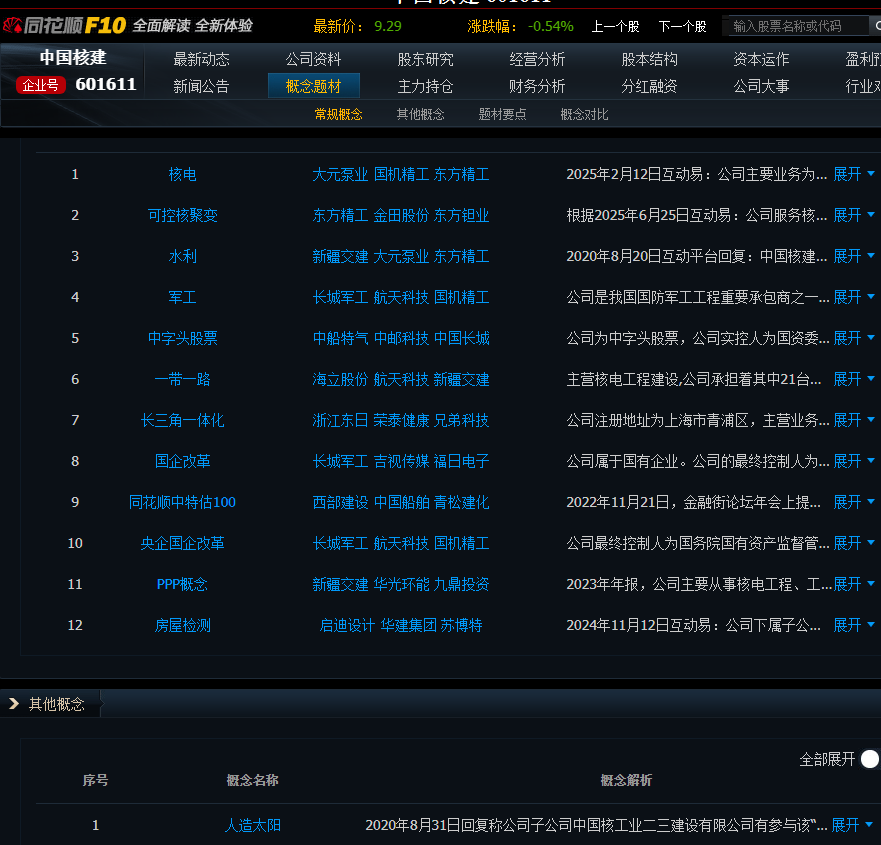Expand the 长三角一体化 row analysis
The width and height of the screenshot is (881, 845).
pos(853,420)
